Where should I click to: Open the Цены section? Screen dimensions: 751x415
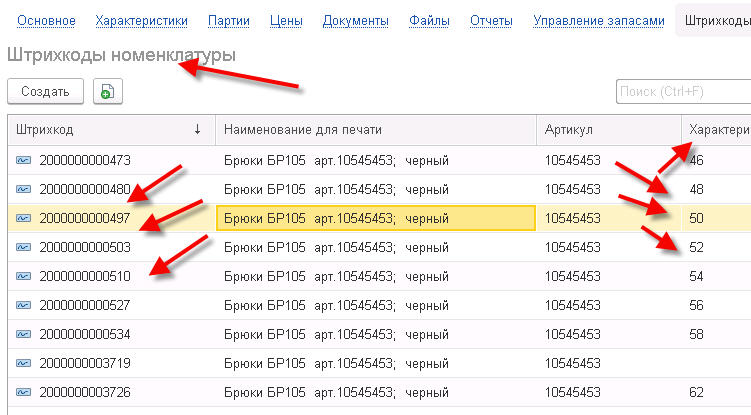tap(286, 21)
